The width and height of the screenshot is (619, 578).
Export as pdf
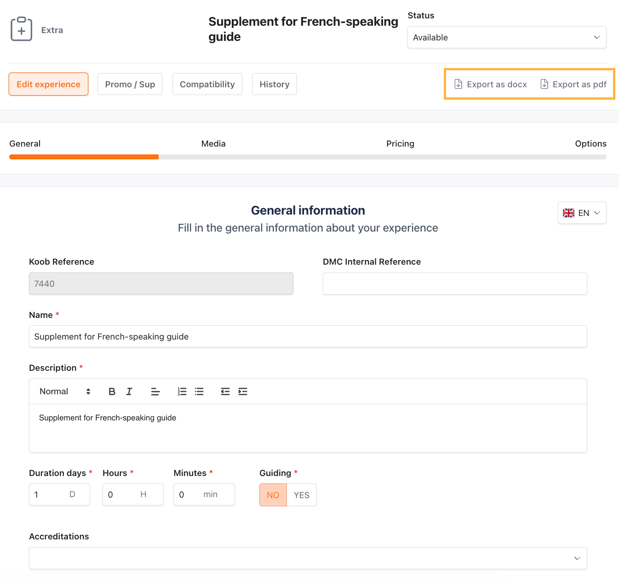pyautogui.click(x=573, y=85)
